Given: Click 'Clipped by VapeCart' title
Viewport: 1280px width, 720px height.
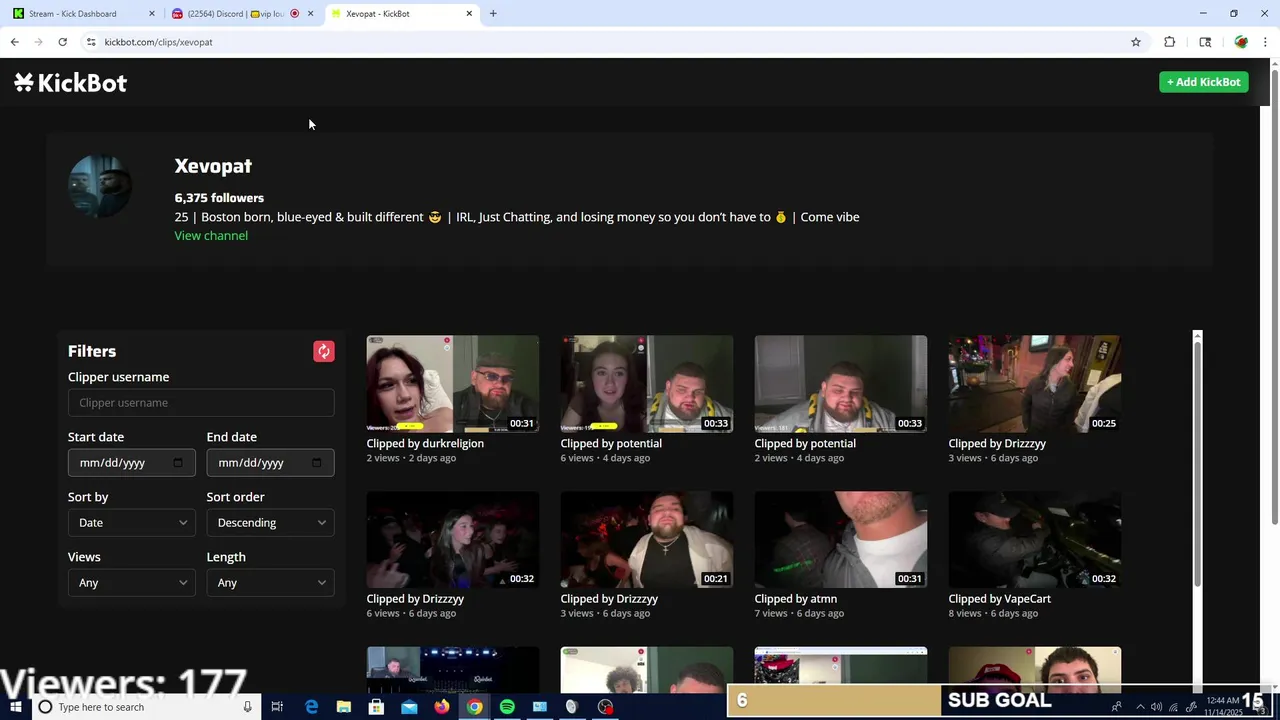Looking at the screenshot, I should tap(999, 599).
